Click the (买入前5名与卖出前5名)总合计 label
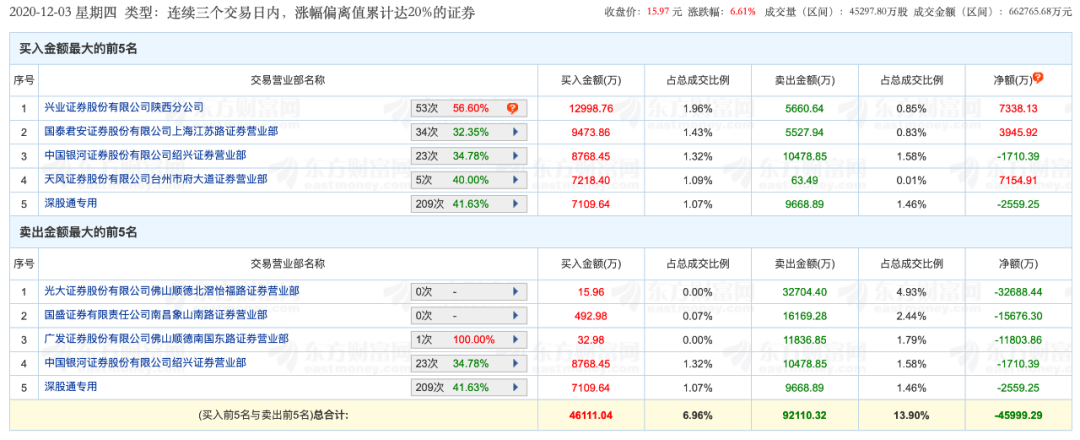Screen dimensions: 1080x440 coord(273,415)
